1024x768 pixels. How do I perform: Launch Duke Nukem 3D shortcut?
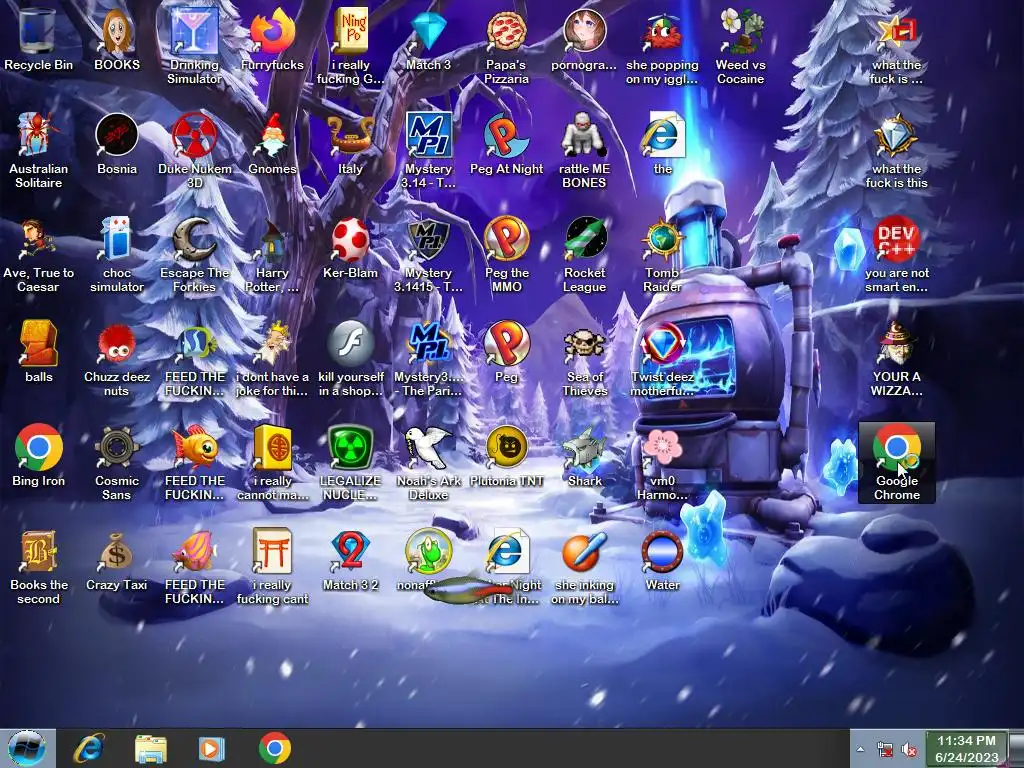point(194,150)
